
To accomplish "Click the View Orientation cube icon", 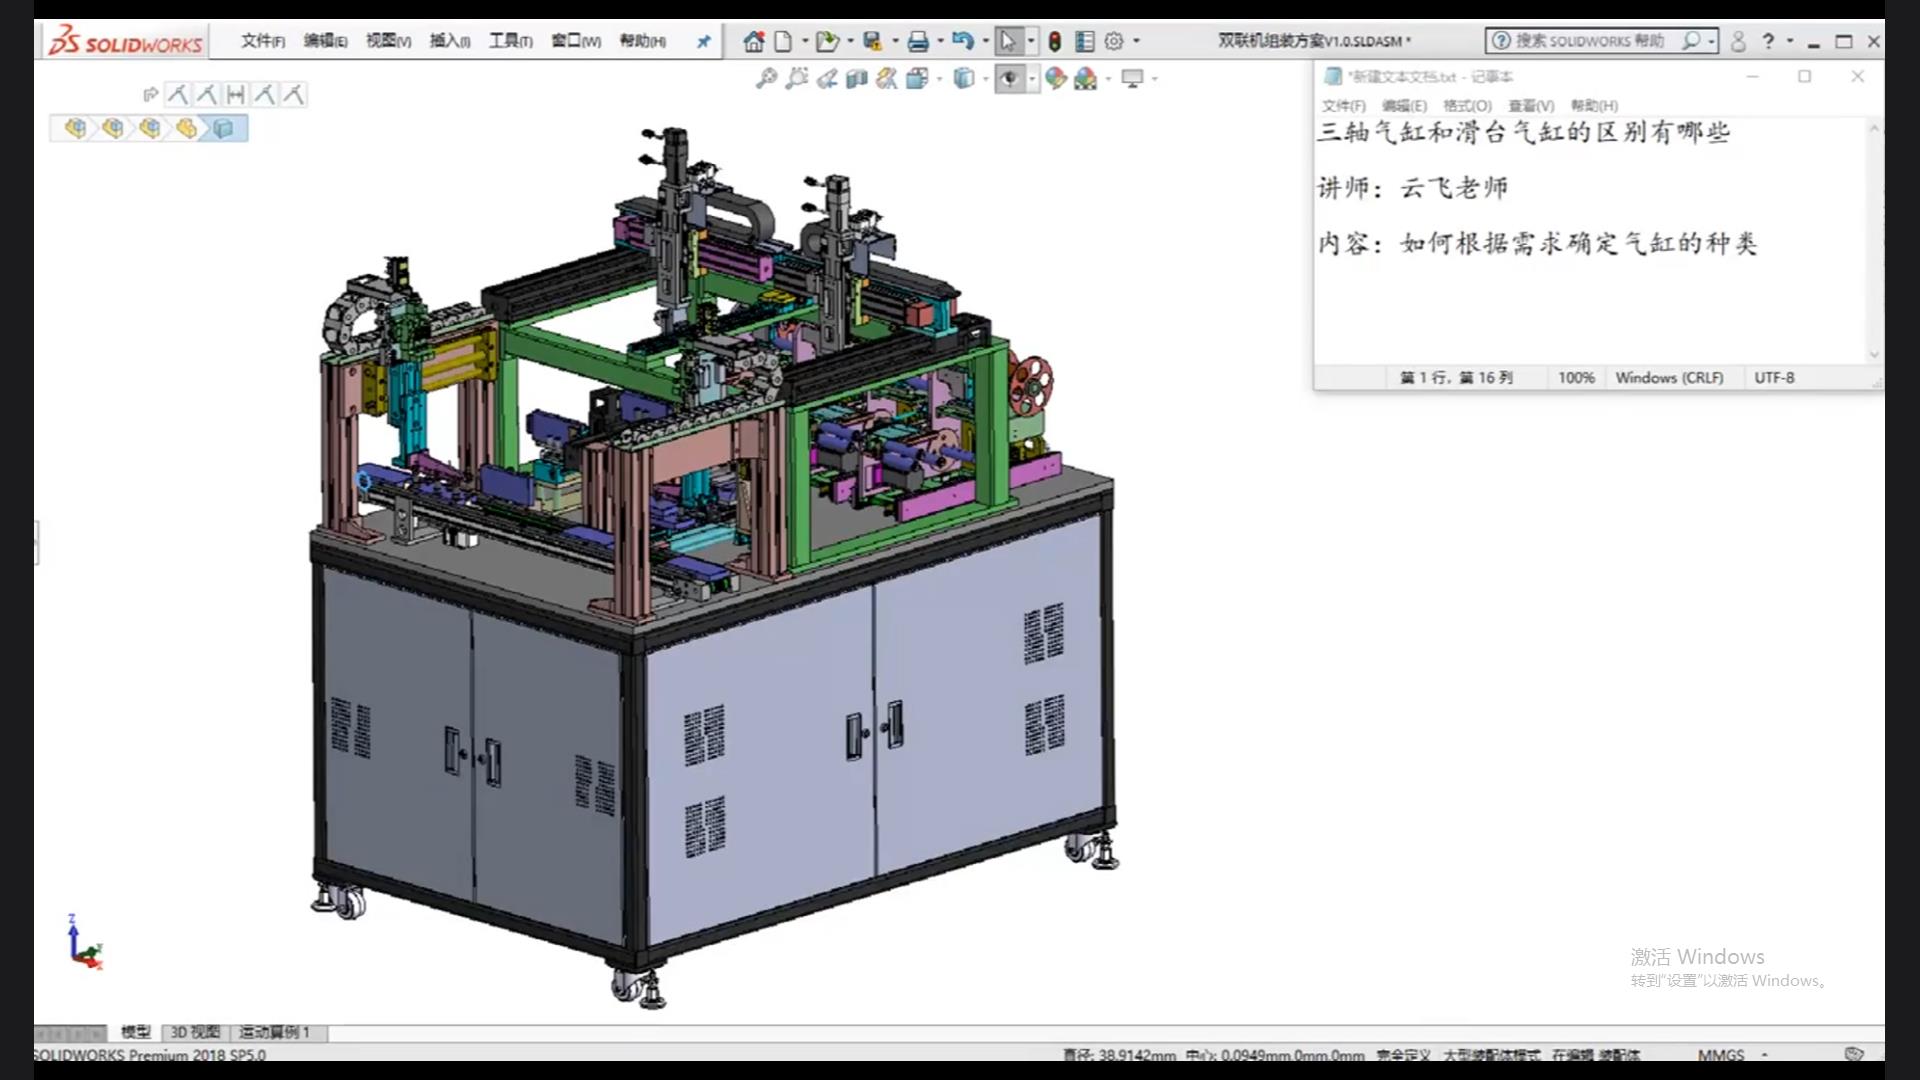I will pyautogui.click(x=917, y=78).
